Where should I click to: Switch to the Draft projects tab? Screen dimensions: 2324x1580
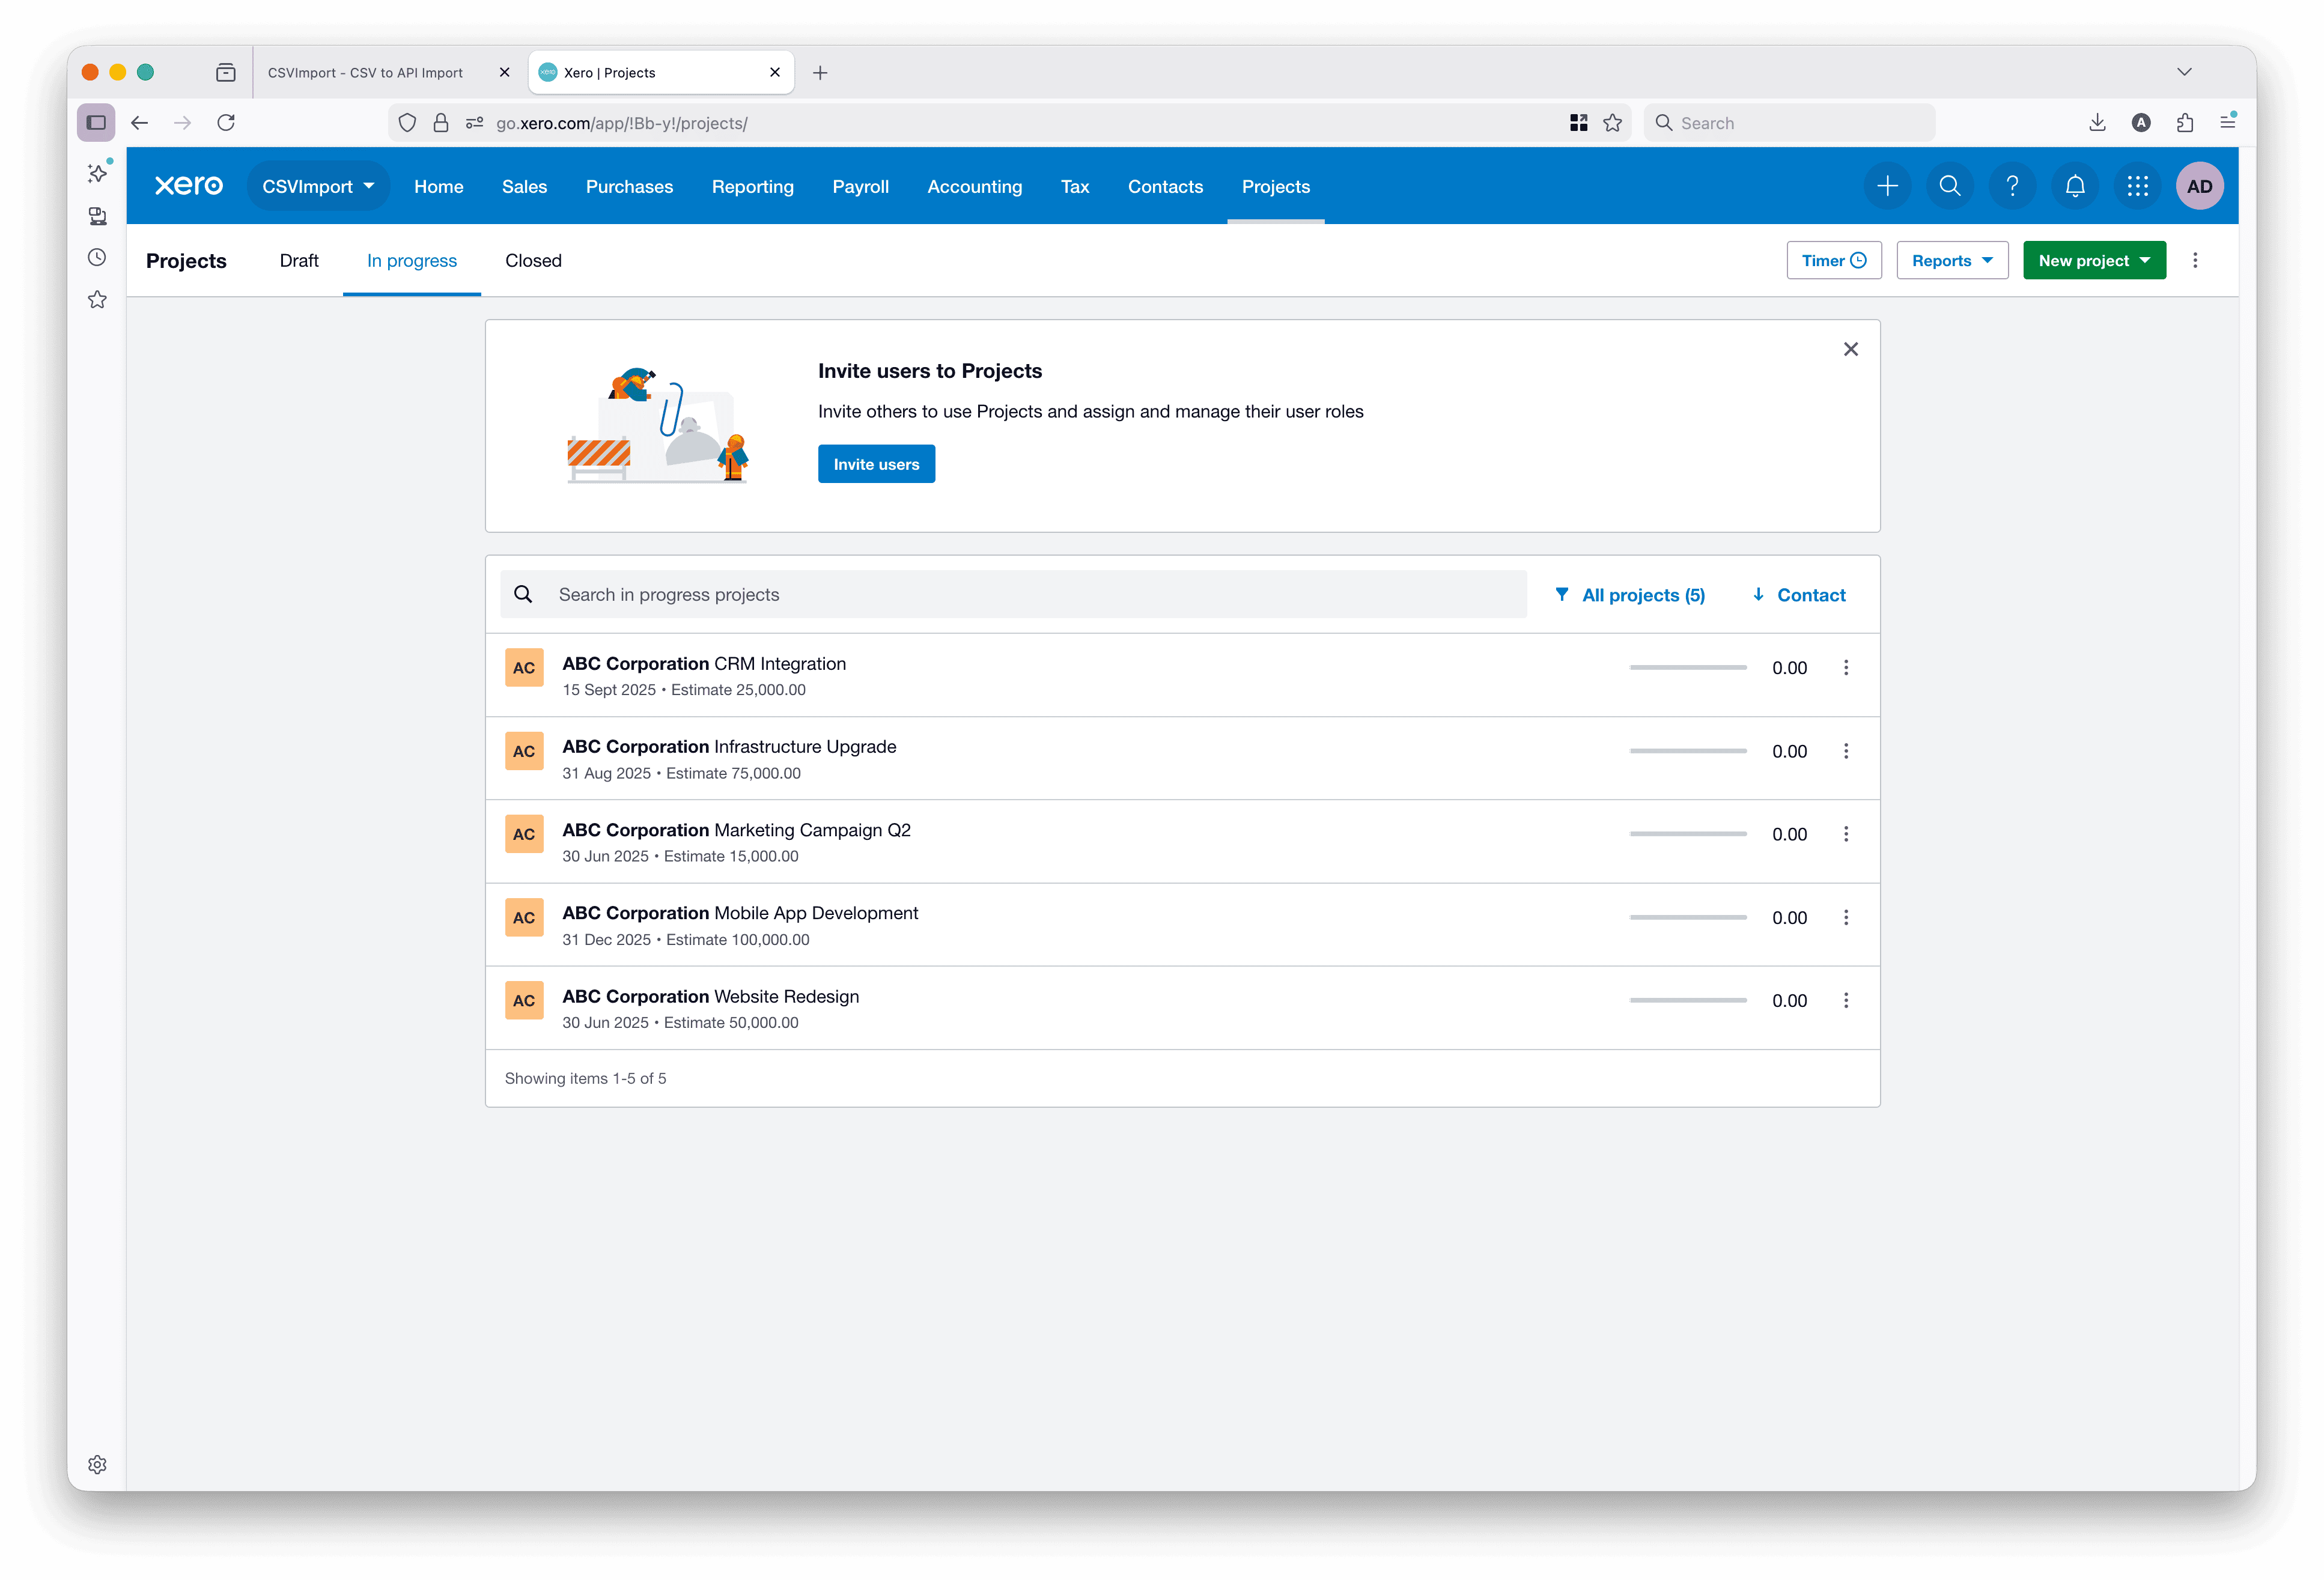[x=299, y=260]
